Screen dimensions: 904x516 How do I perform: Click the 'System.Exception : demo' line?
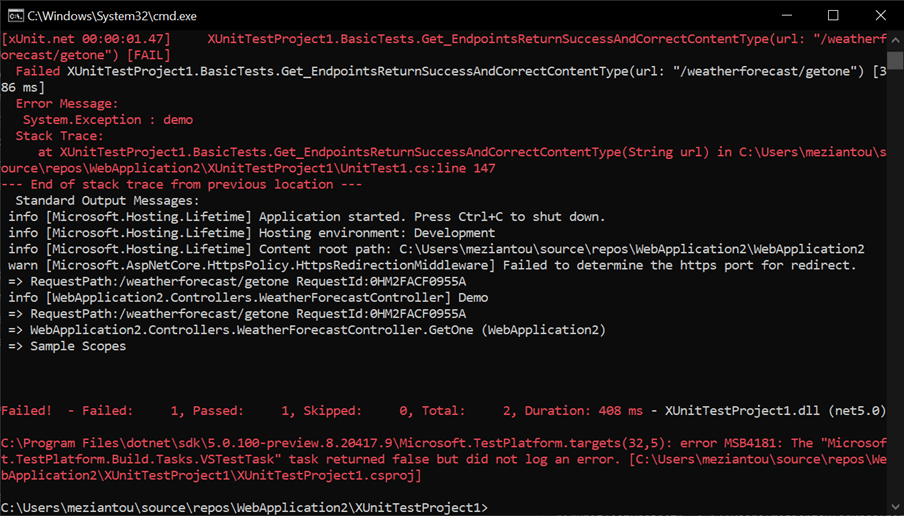coord(108,120)
